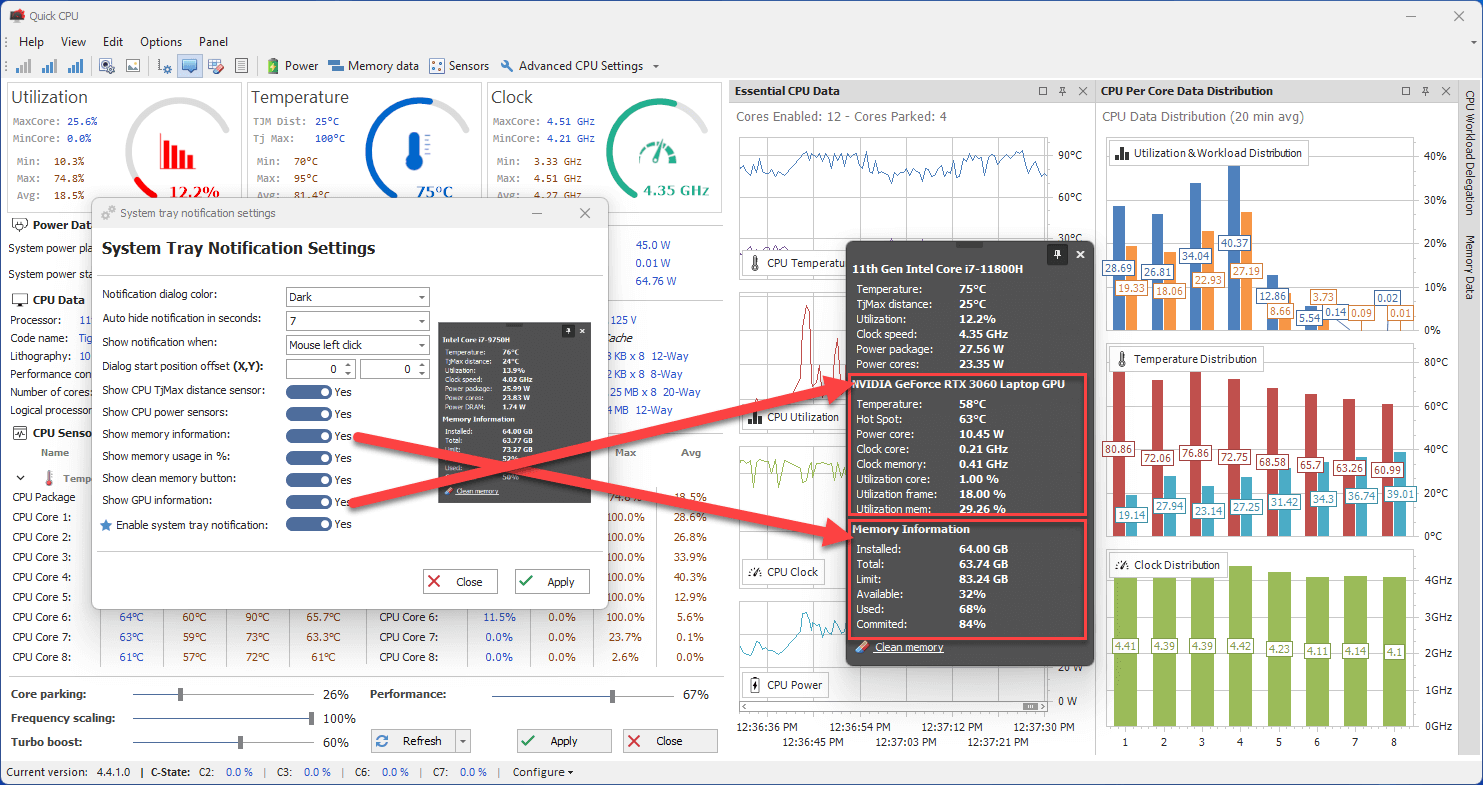Open Notification dialog color dropdown
This screenshot has width=1483, height=785.
point(357,297)
